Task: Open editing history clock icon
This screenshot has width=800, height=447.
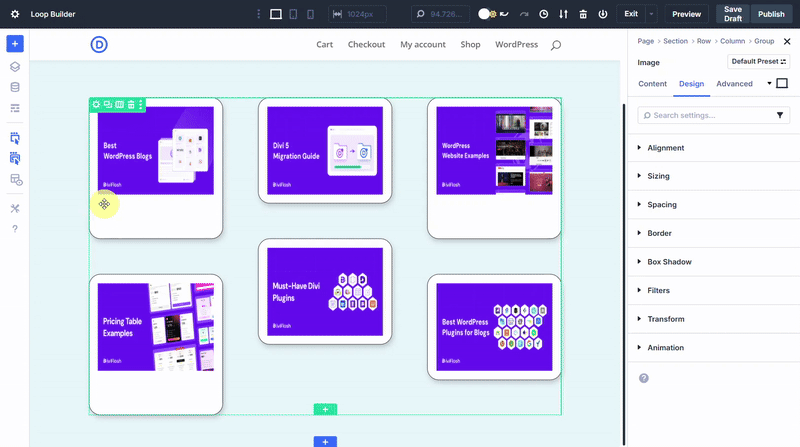Action: tap(544, 14)
